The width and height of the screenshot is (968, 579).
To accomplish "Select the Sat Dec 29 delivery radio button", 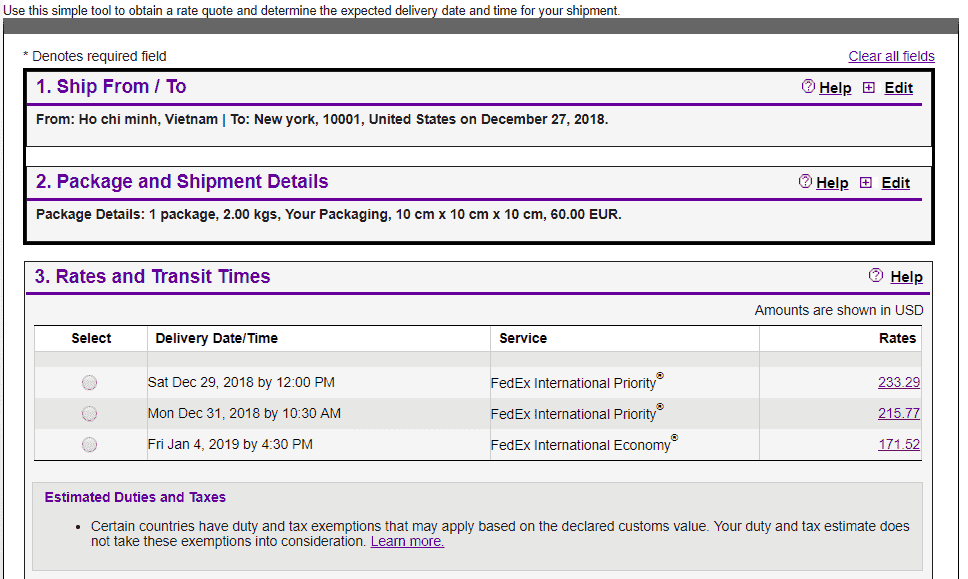I will tap(90, 383).
